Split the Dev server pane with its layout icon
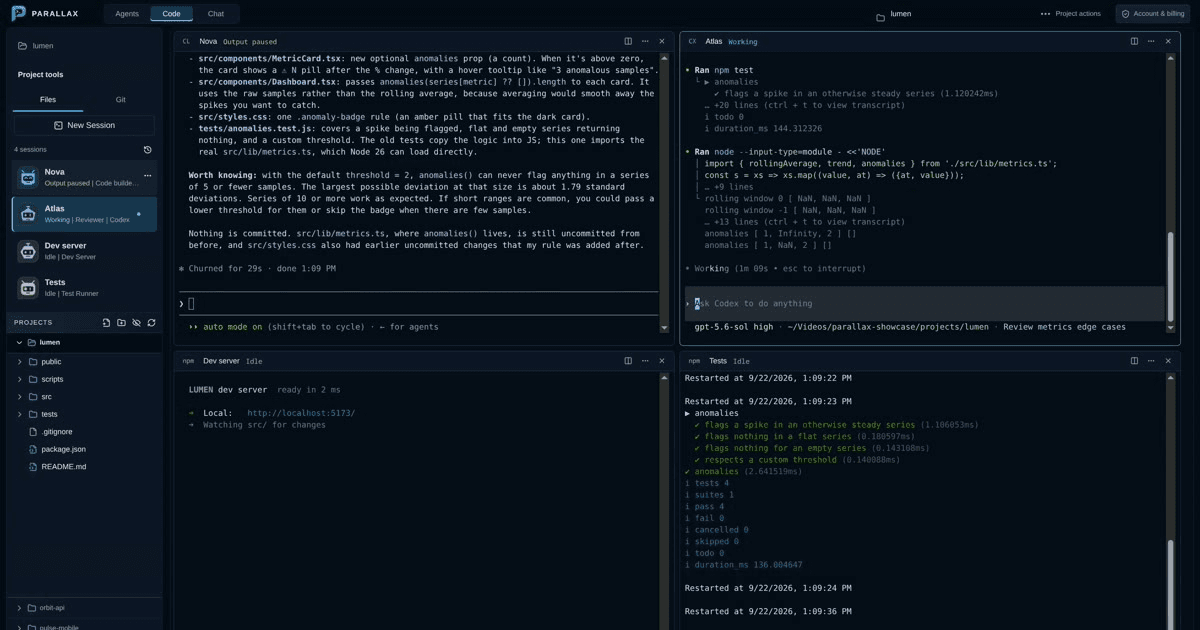 point(628,361)
